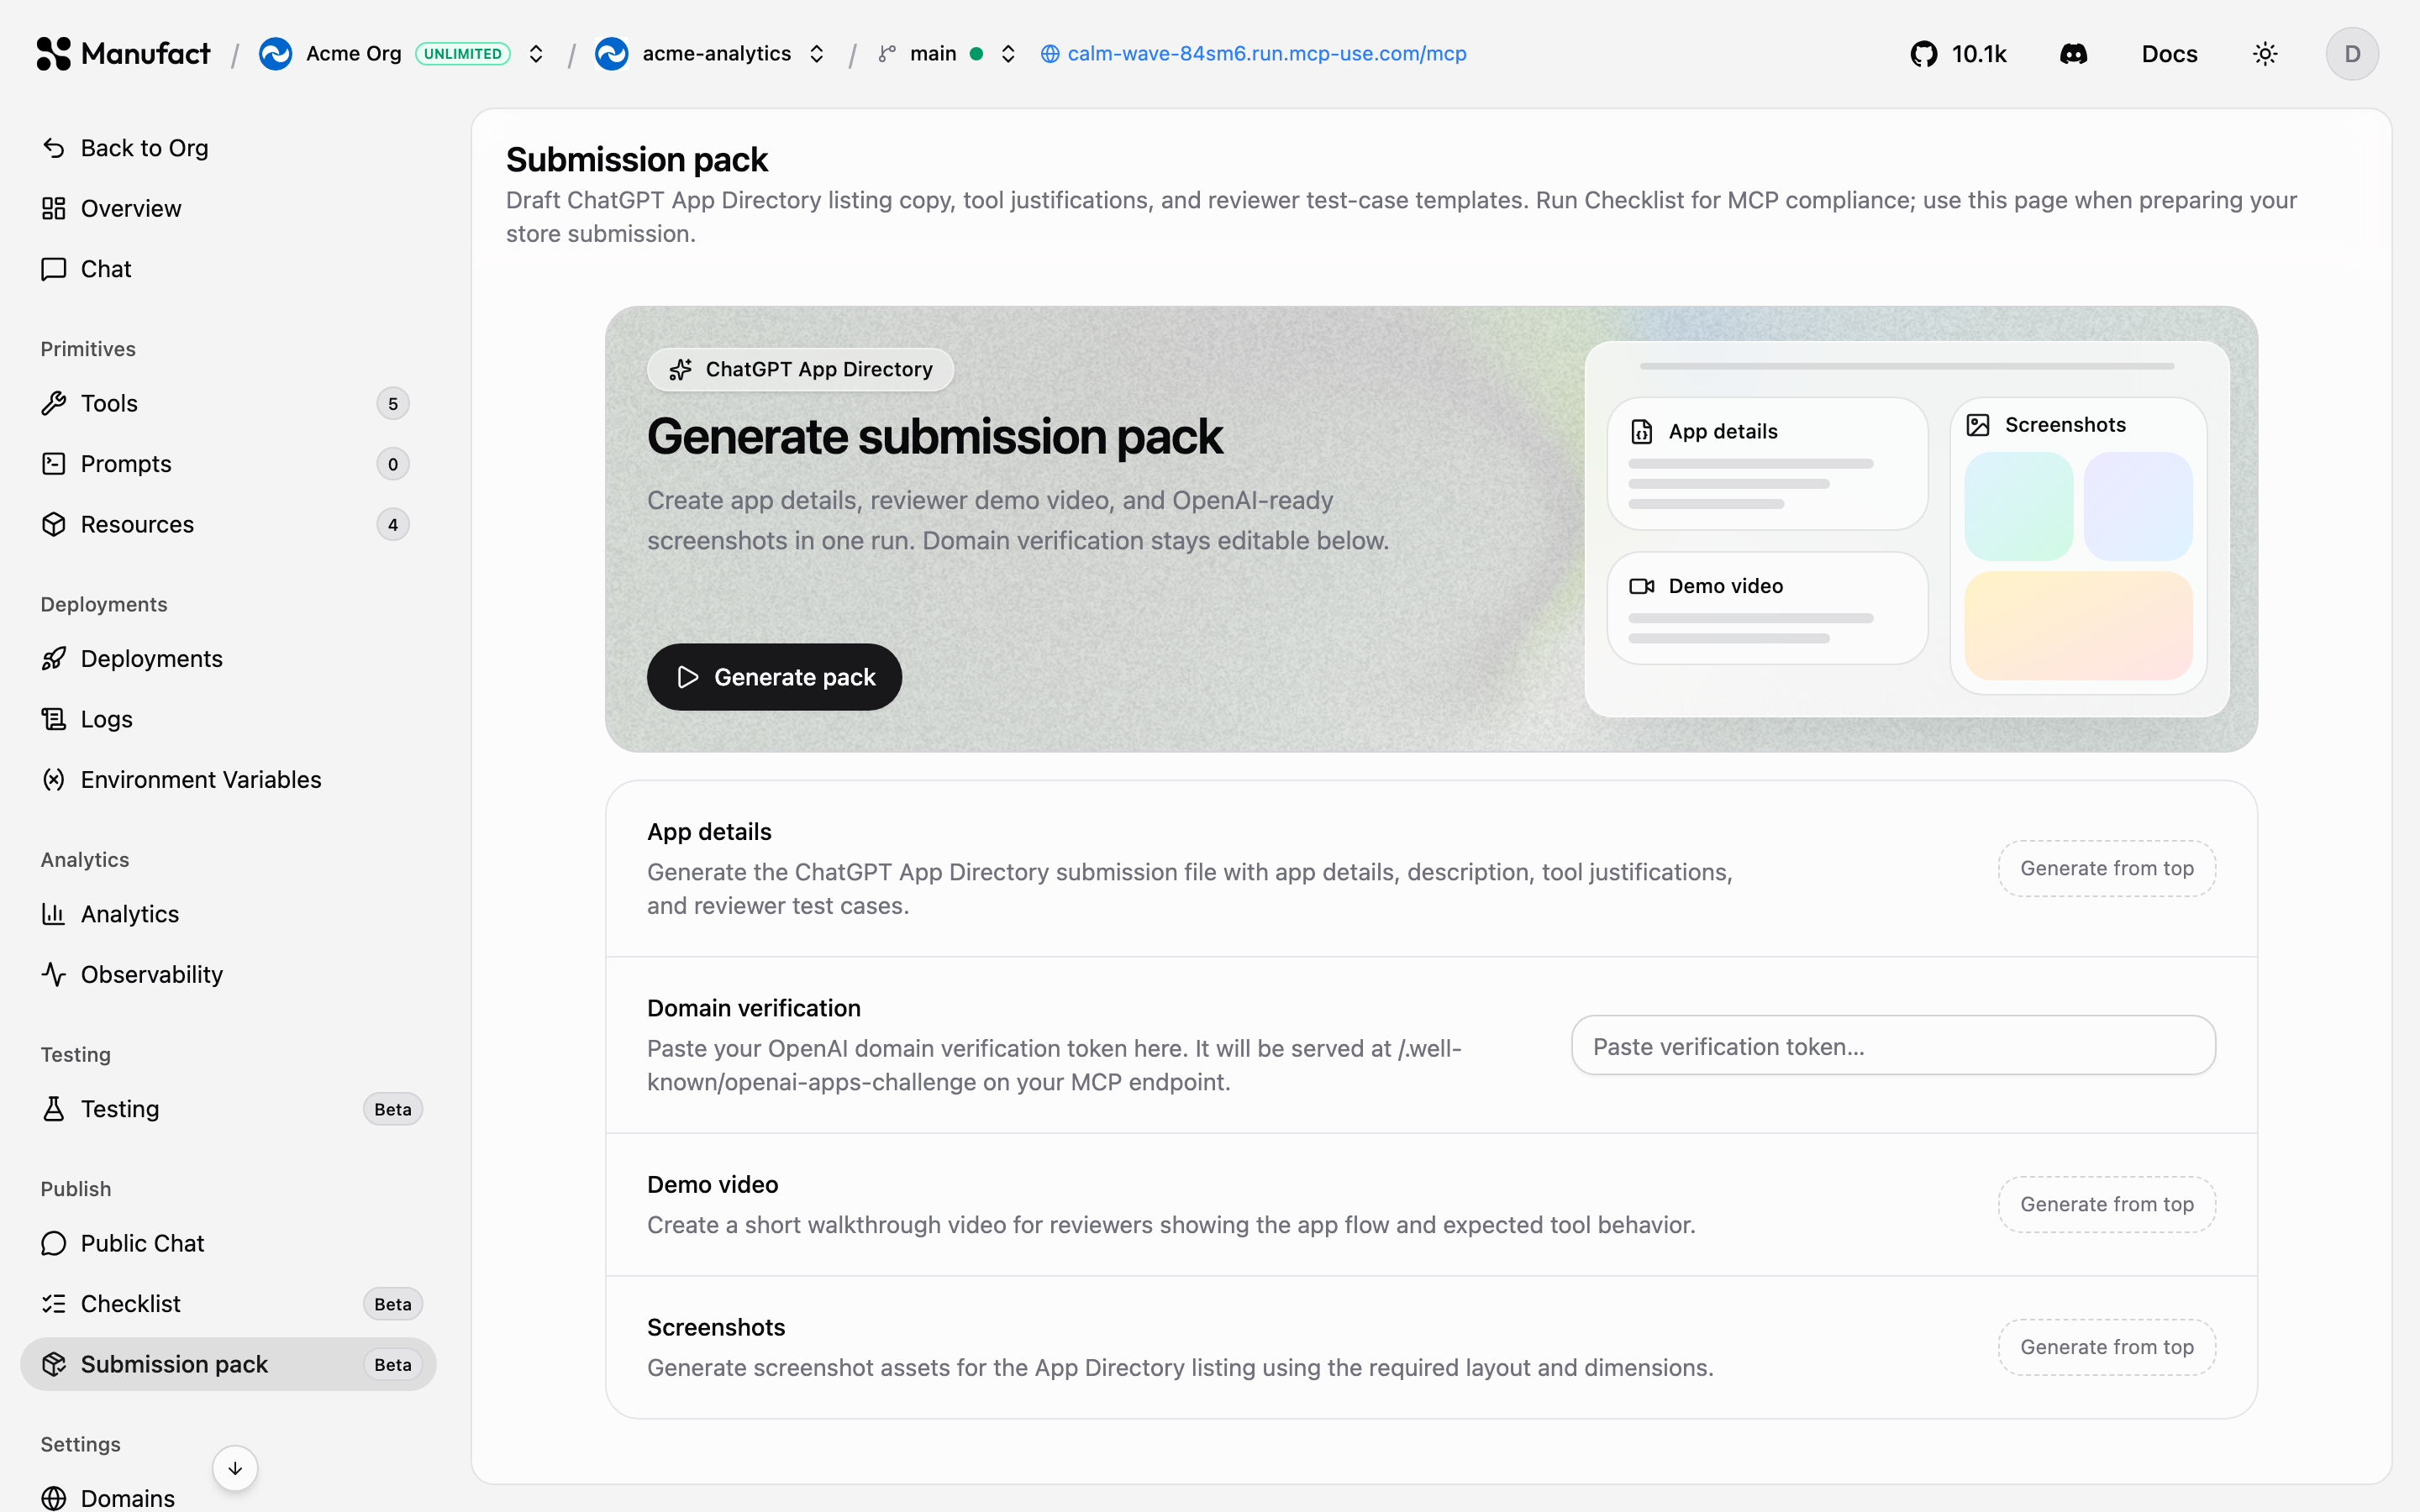Click the Deployments rocket icon
The image size is (2420, 1512).
tap(54, 659)
